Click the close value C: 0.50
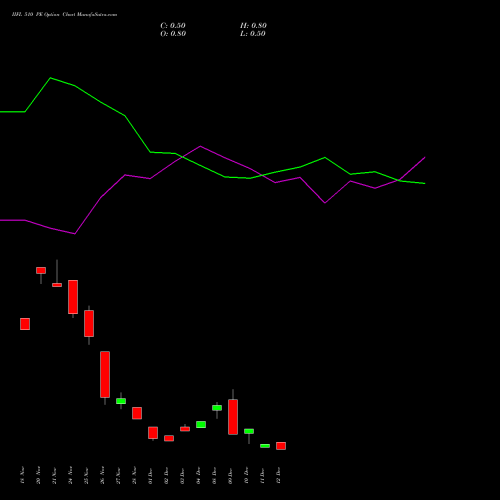The image size is (500, 500). (173, 26)
